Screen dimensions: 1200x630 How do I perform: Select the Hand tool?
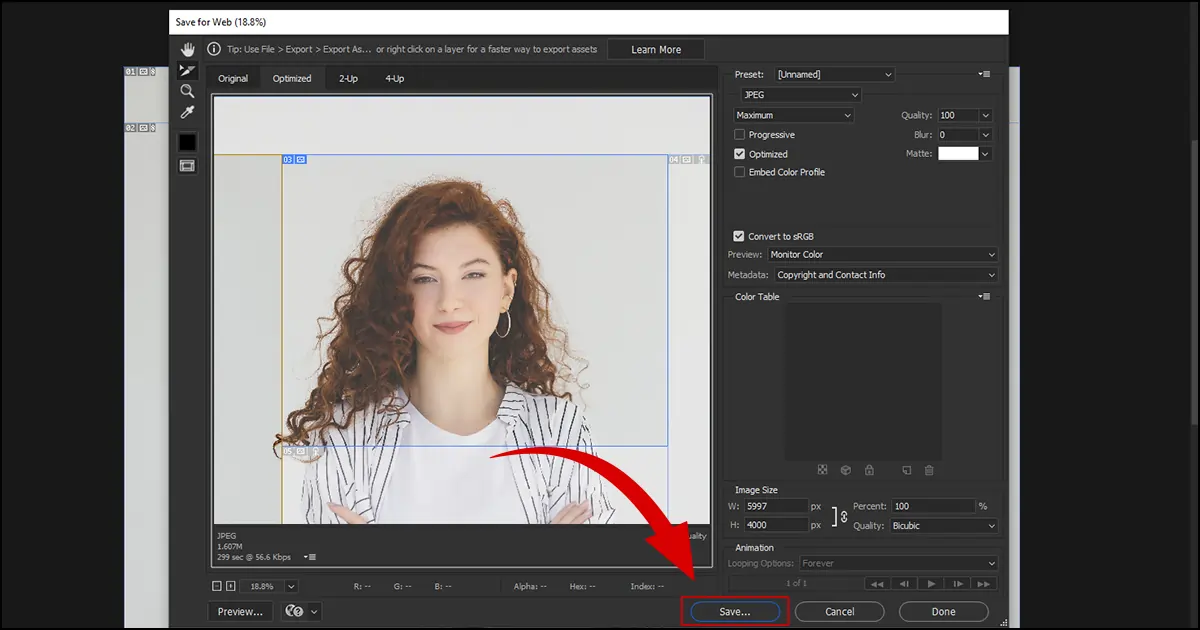click(x=187, y=48)
